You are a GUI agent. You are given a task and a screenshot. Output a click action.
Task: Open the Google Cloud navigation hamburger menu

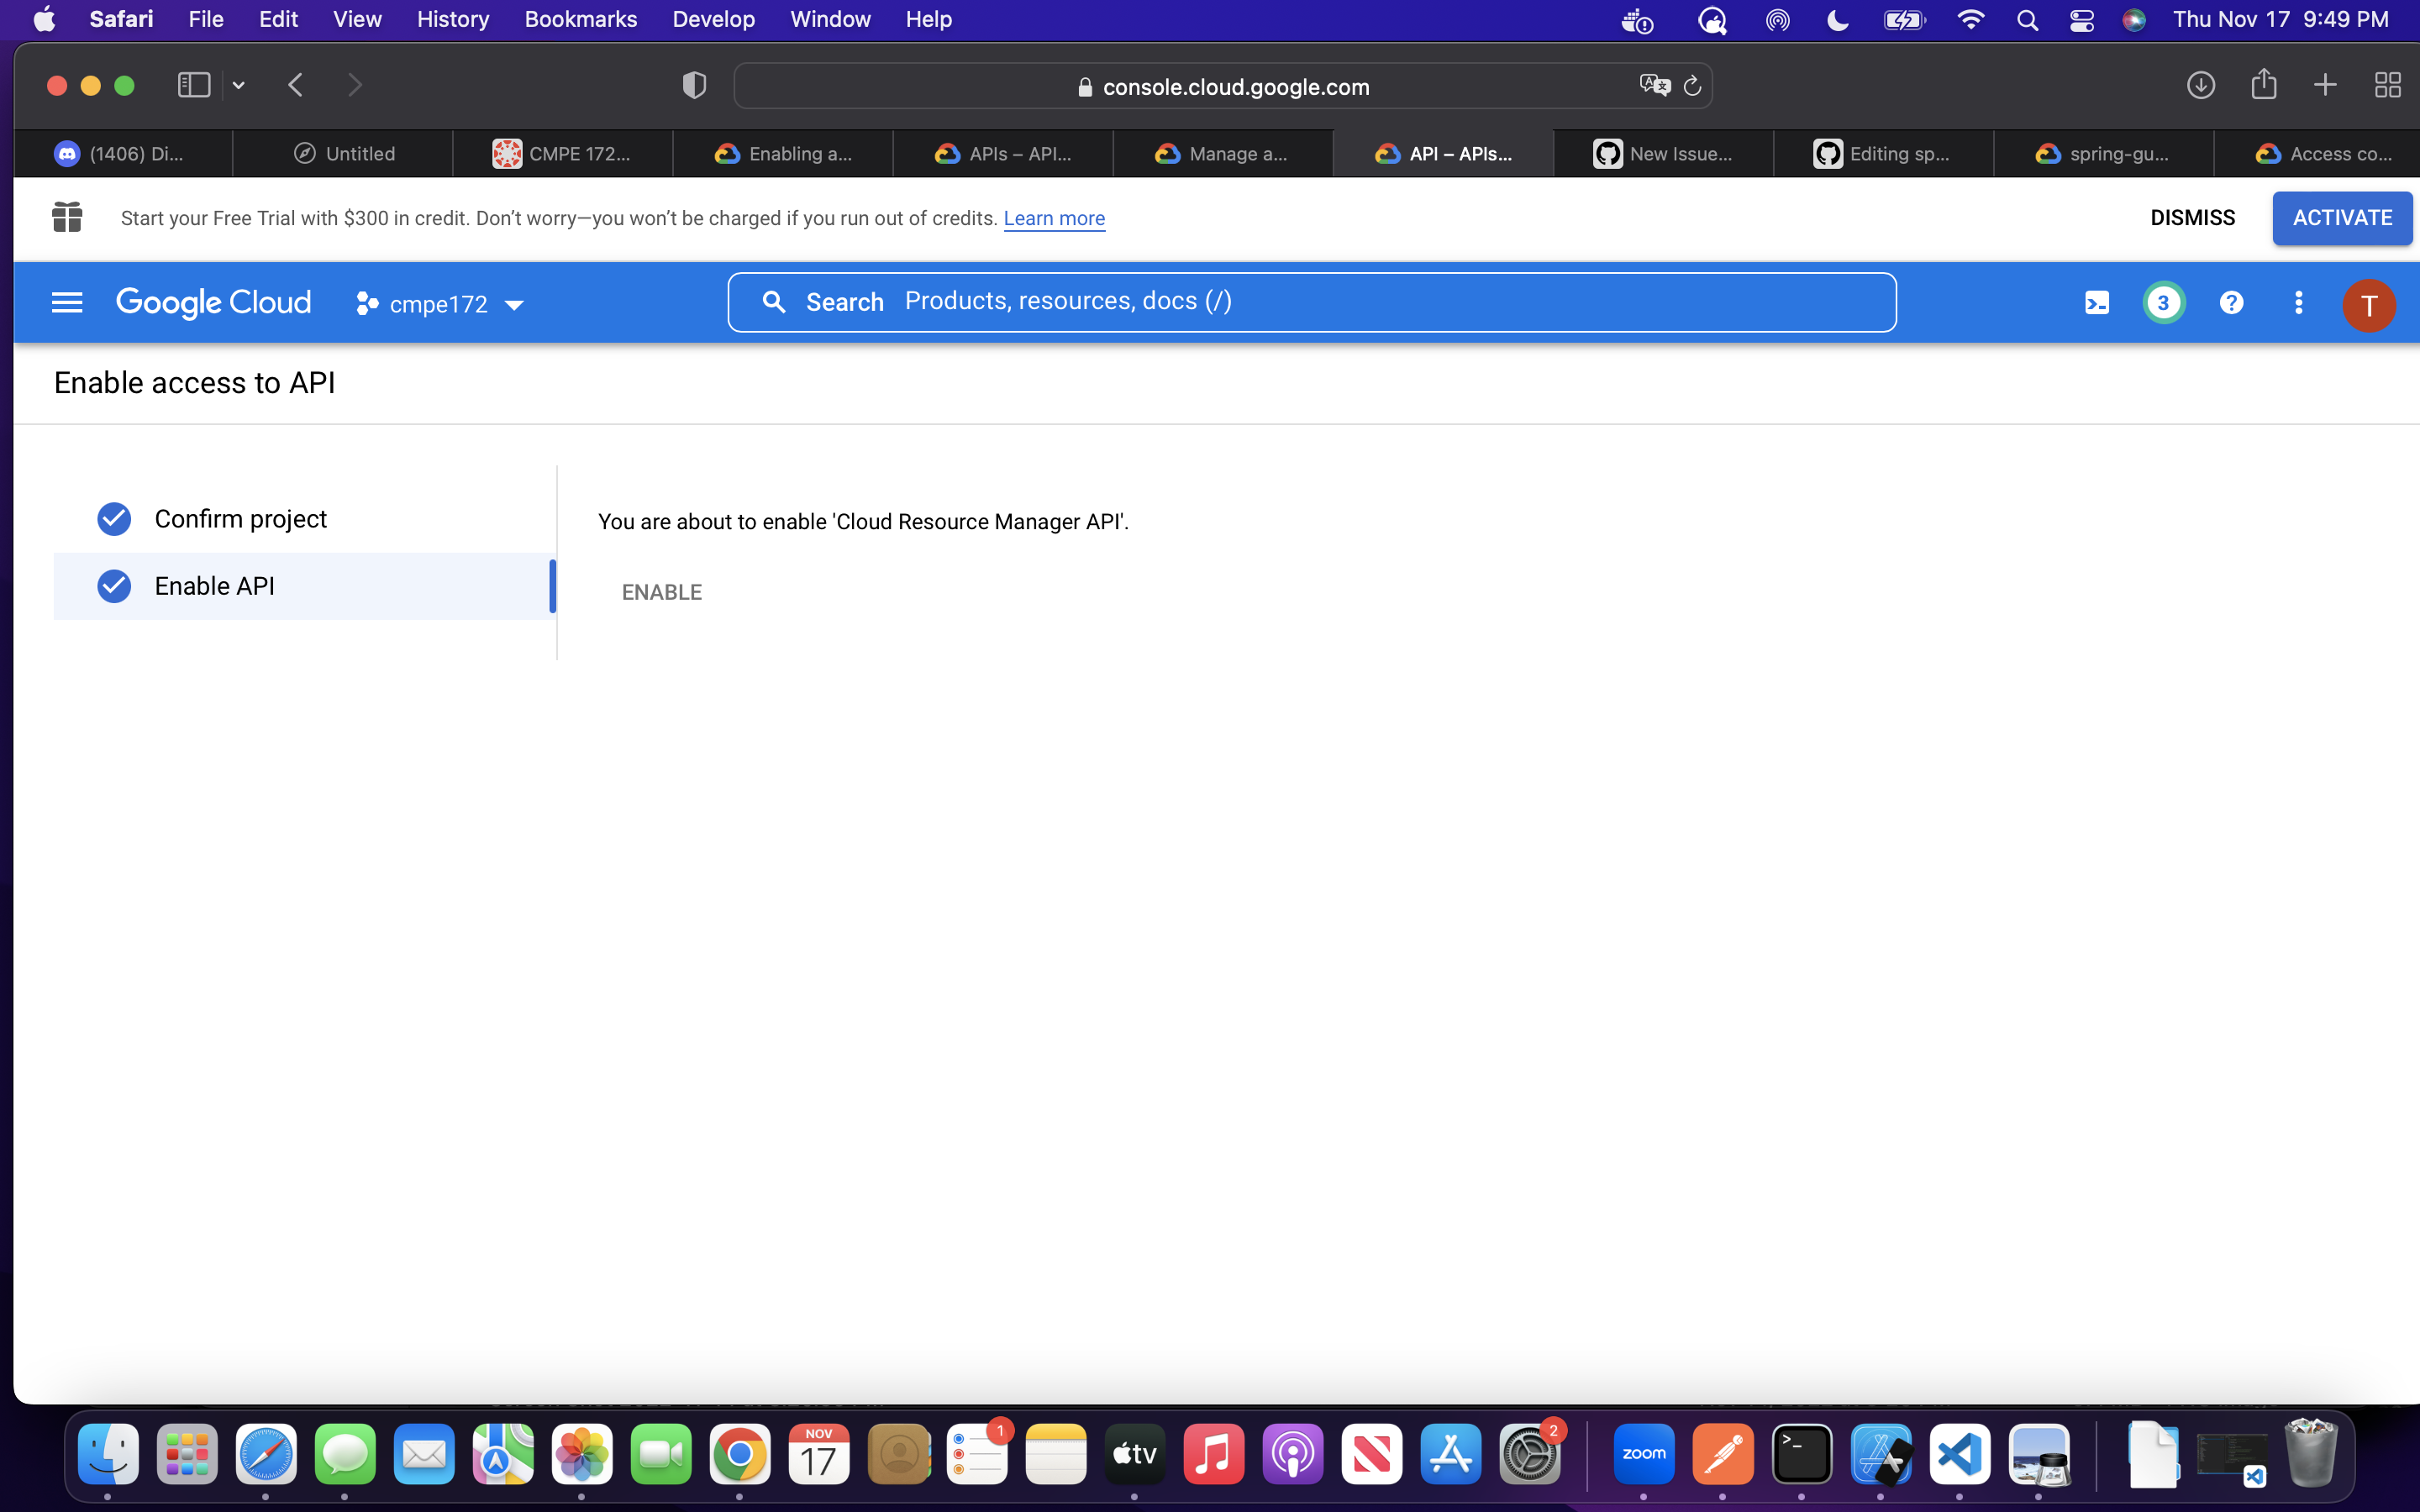click(66, 302)
